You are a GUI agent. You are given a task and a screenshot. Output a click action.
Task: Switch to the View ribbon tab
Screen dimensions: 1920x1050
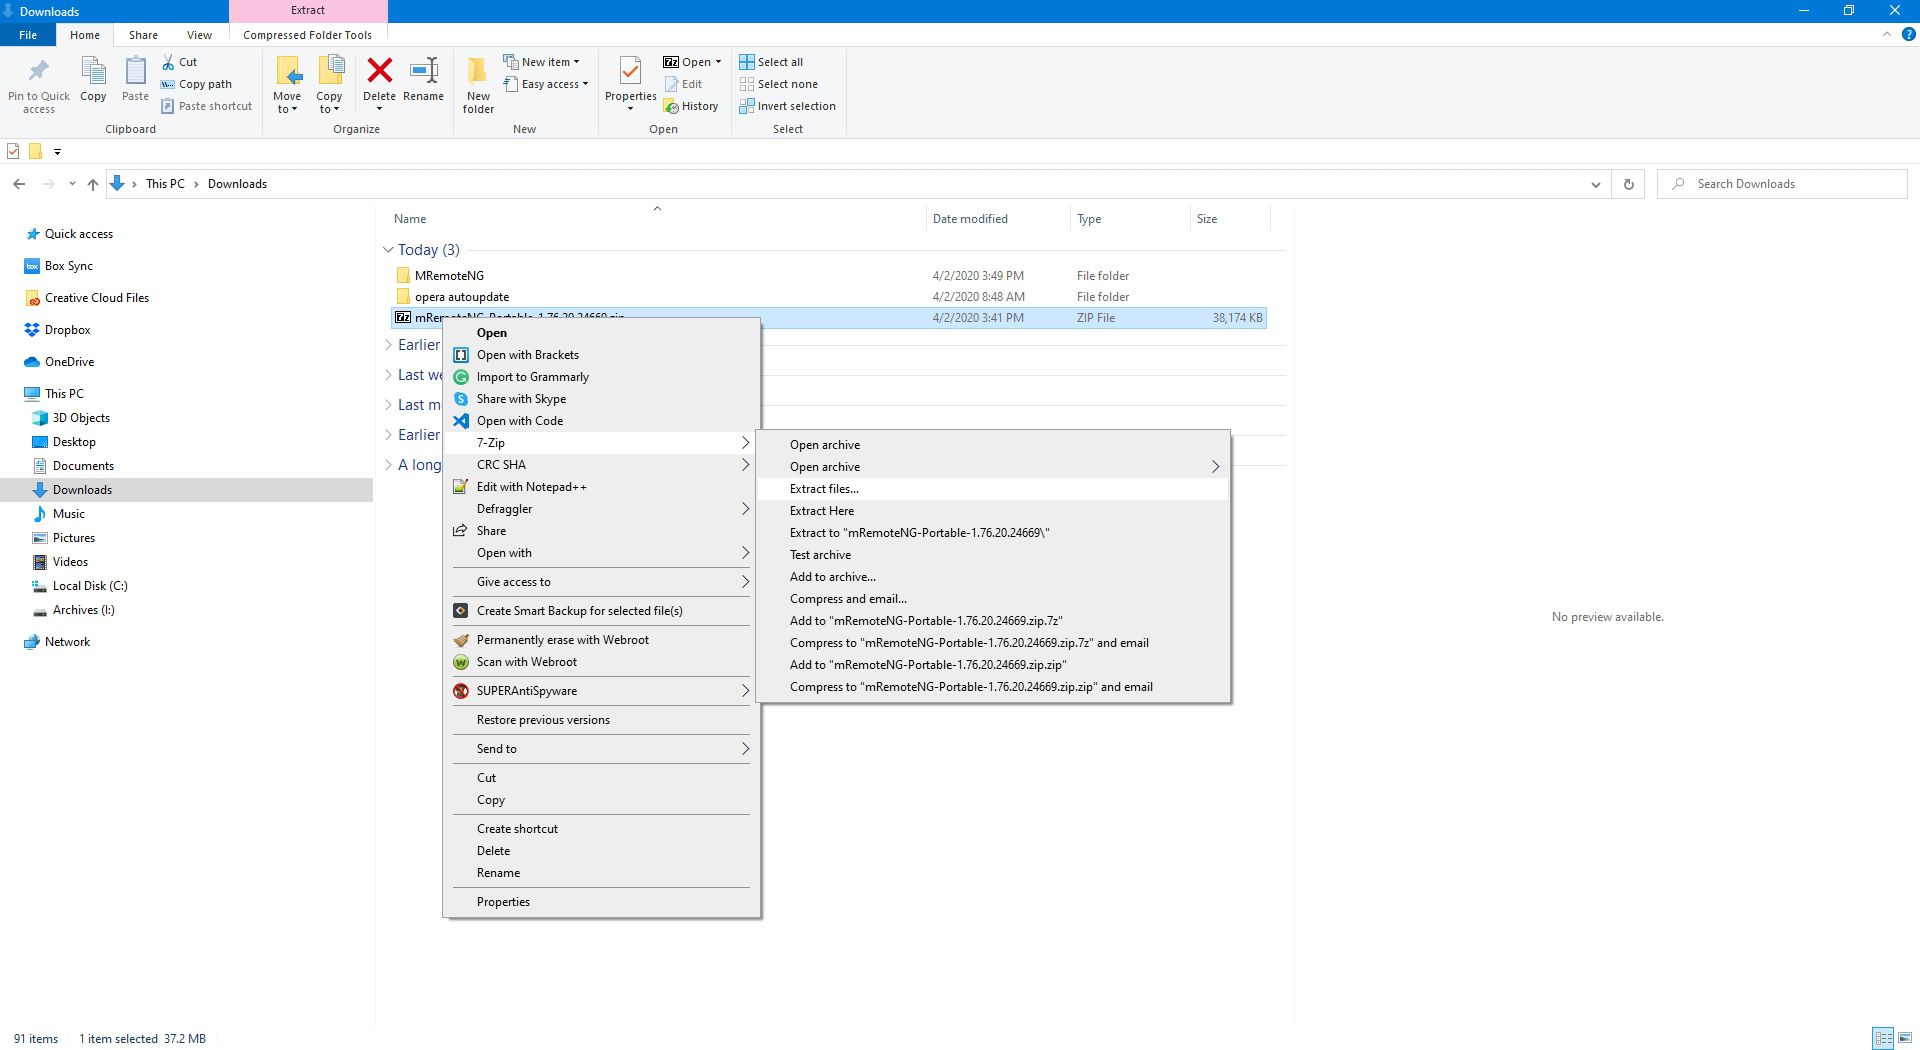(x=199, y=35)
